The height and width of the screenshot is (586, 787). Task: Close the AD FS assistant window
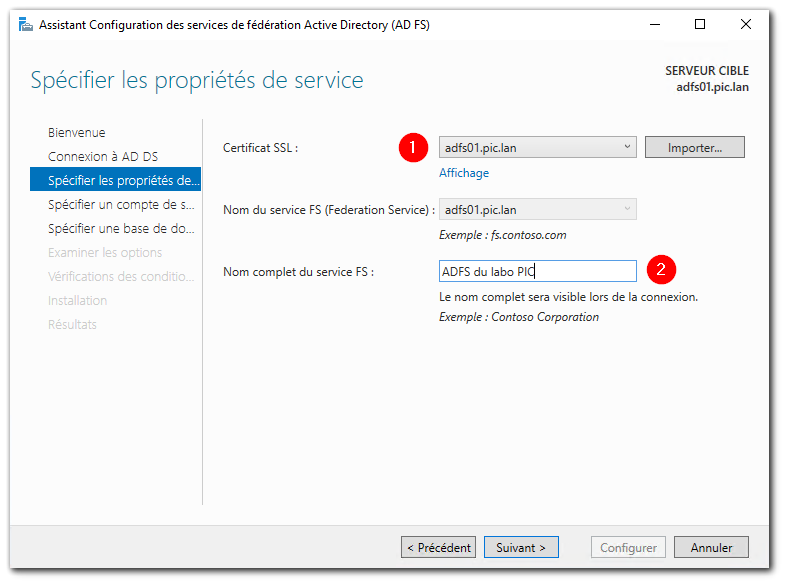pyautogui.click(x=746, y=25)
